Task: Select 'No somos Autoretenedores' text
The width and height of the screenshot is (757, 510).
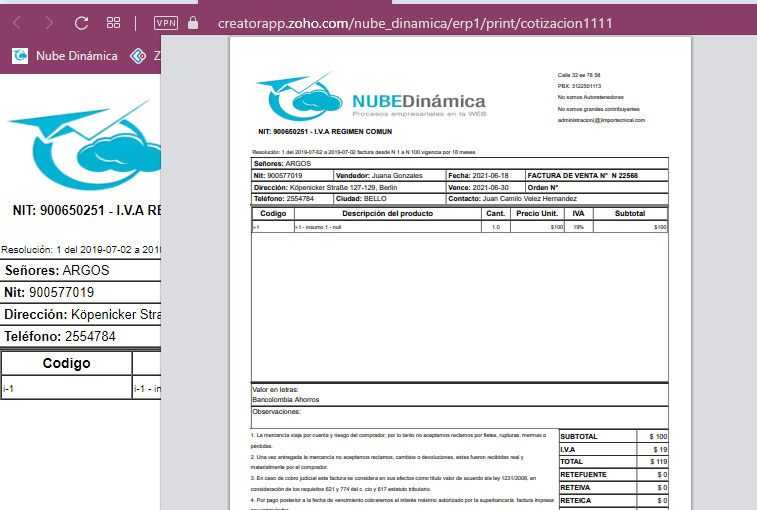Action: [x=590, y=97]
